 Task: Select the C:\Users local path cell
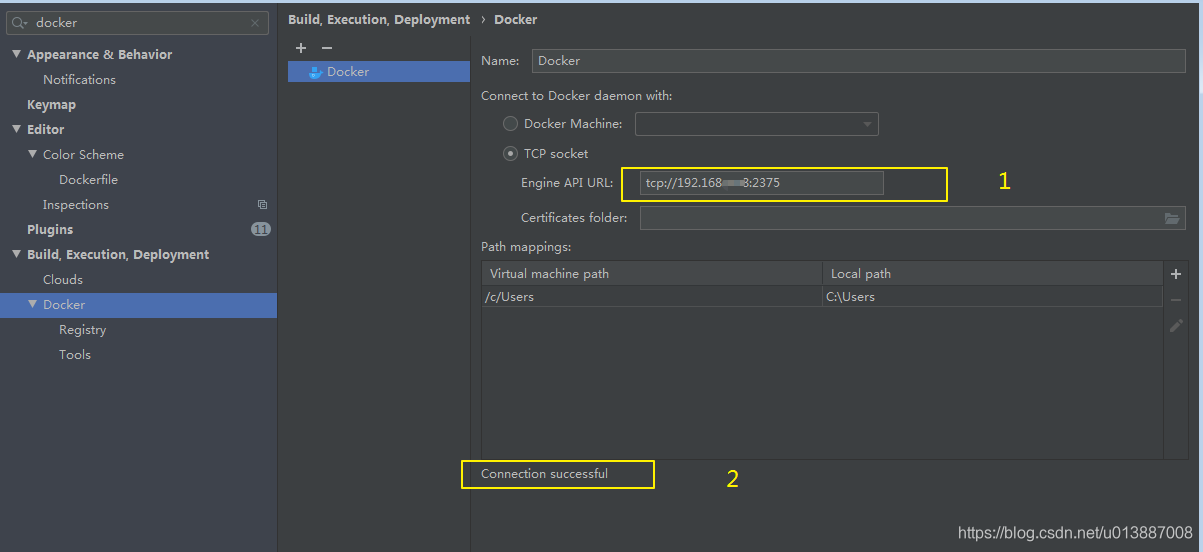[x=992, y=297]
